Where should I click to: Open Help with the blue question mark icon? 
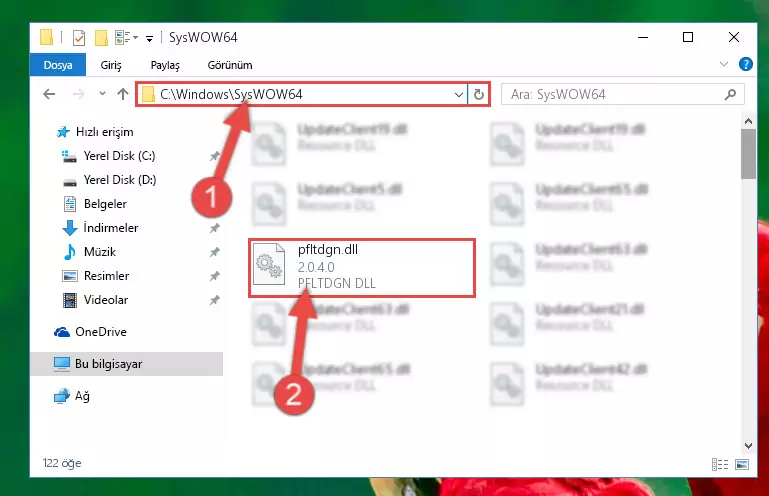click(745, 64)
